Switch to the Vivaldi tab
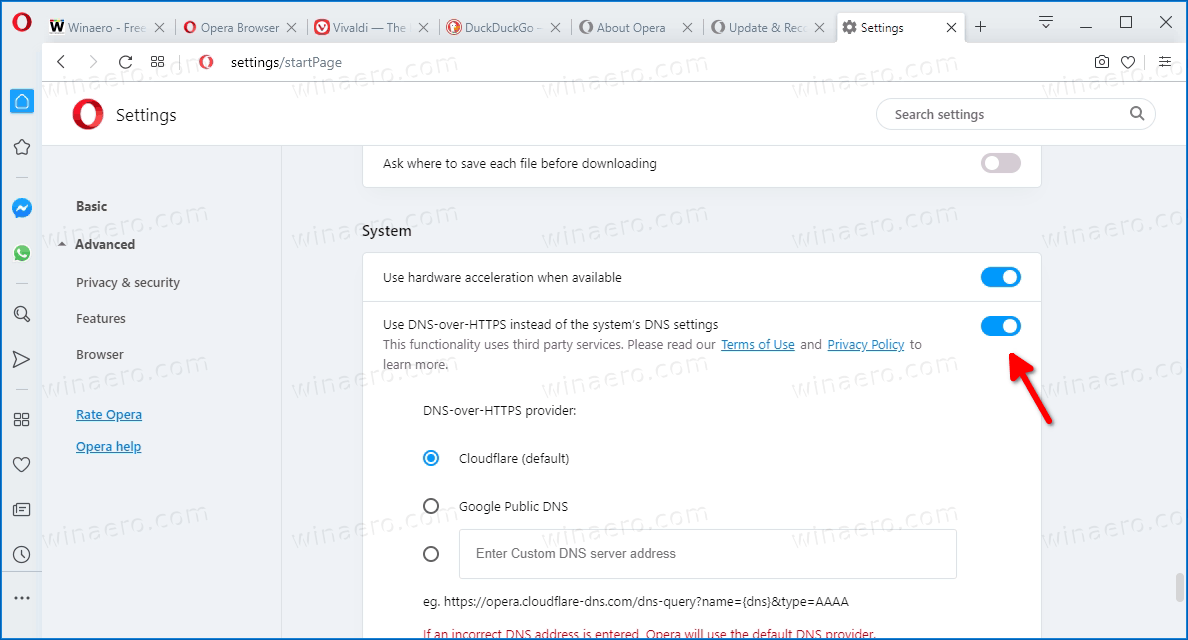1188x640 pixels. click(365, 28)
